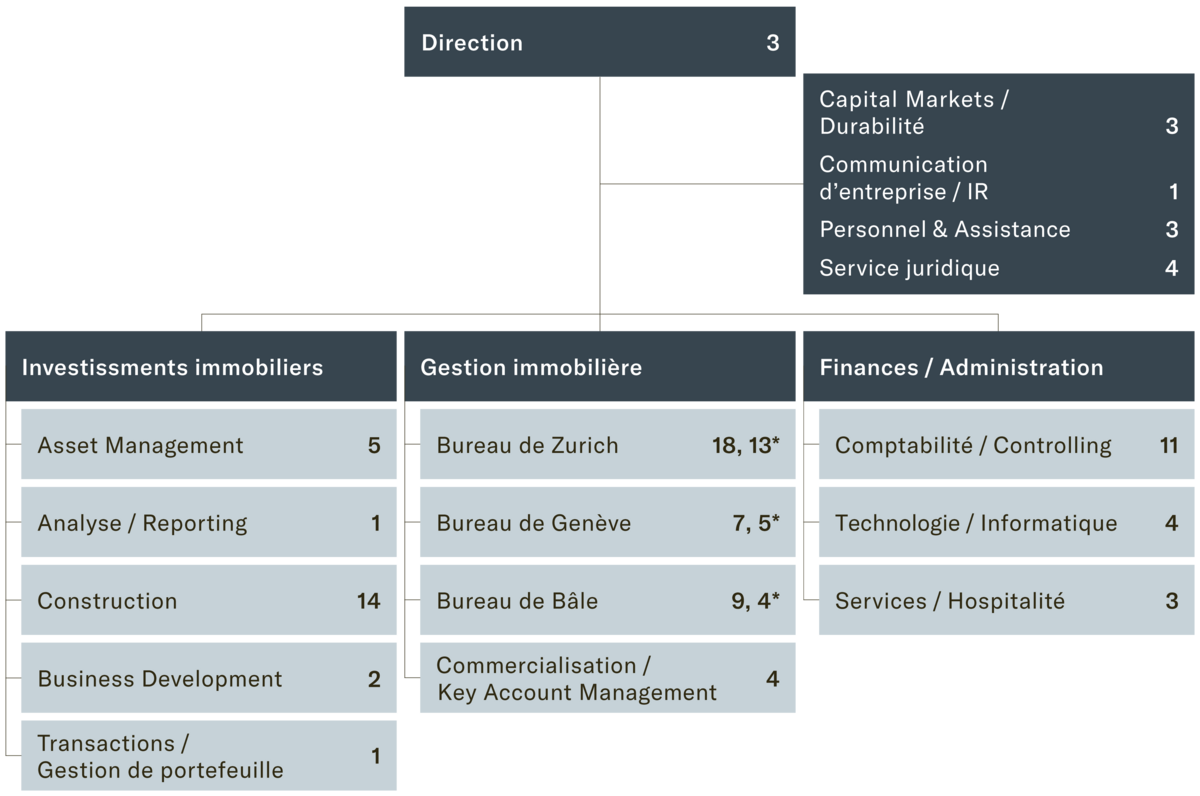Select Personnel & Assistance row
1200x796 pixels.
[x=998, y=230]
